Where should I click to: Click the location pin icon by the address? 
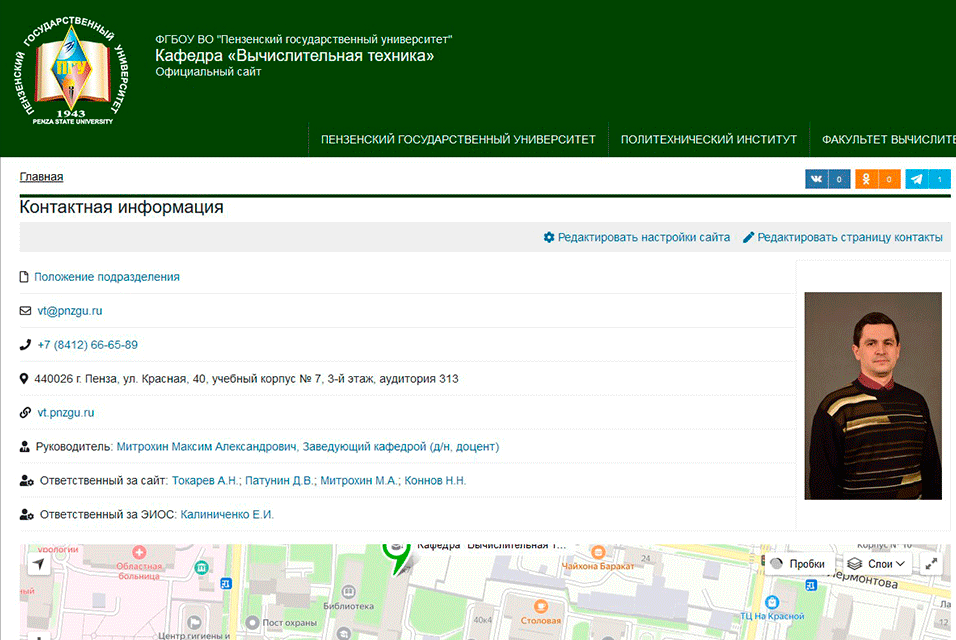point(24,379)
